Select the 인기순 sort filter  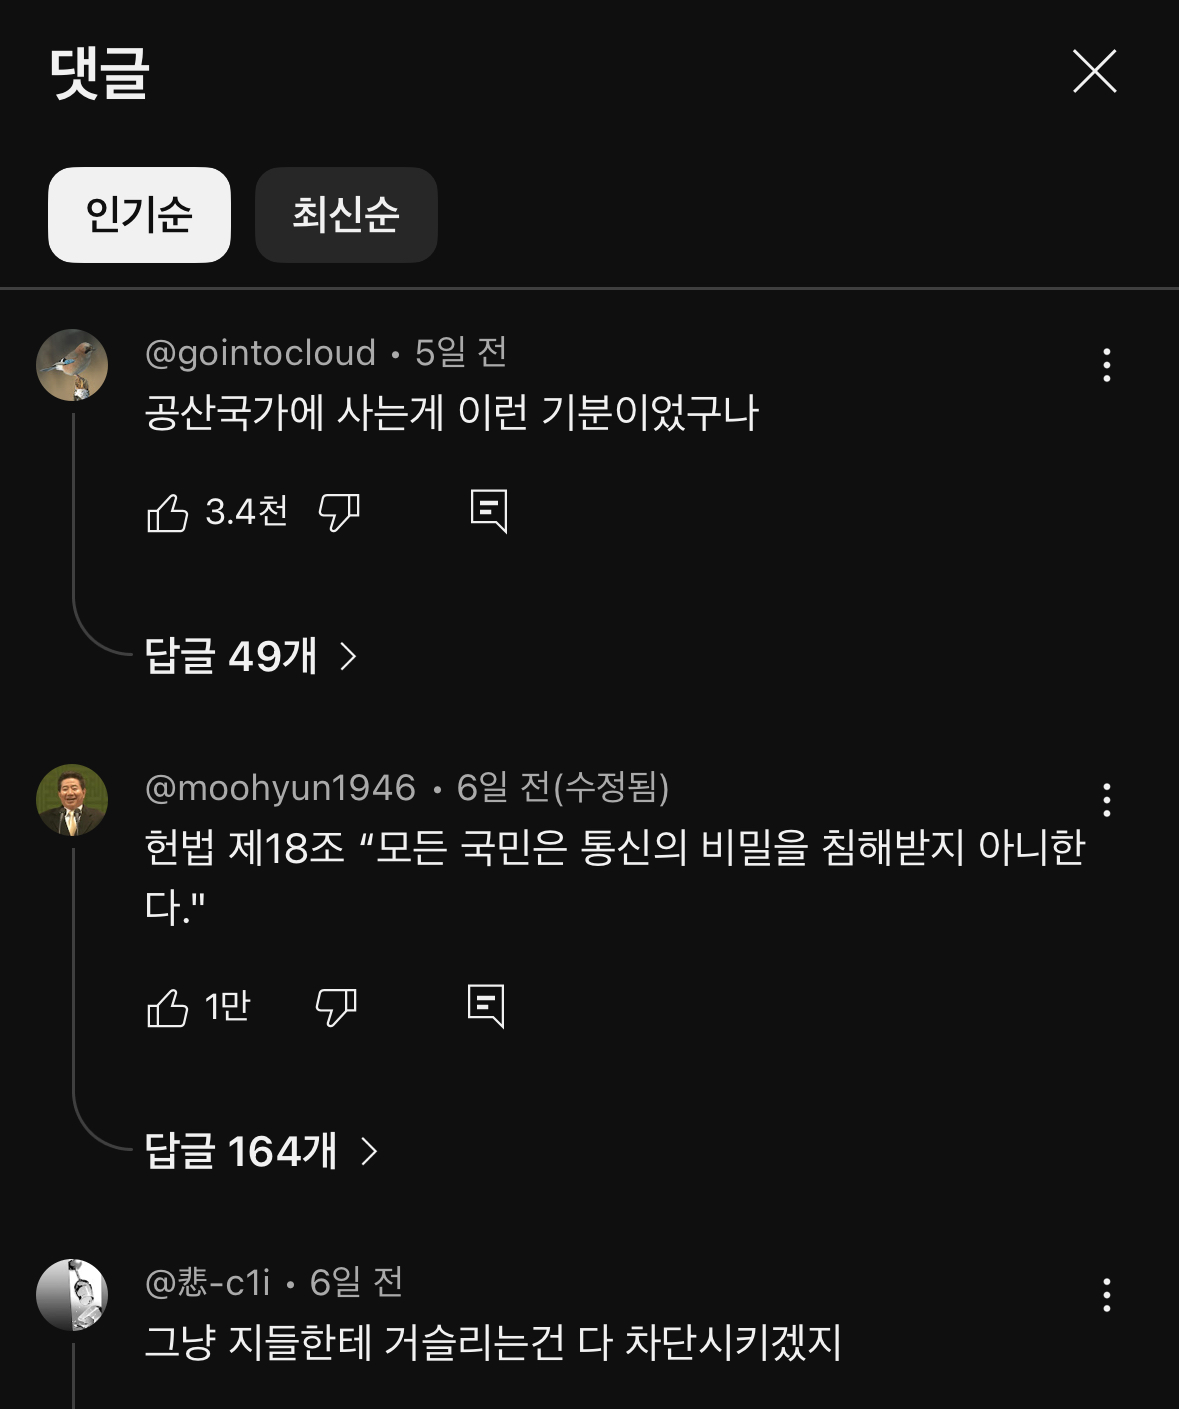pos(139,215)
